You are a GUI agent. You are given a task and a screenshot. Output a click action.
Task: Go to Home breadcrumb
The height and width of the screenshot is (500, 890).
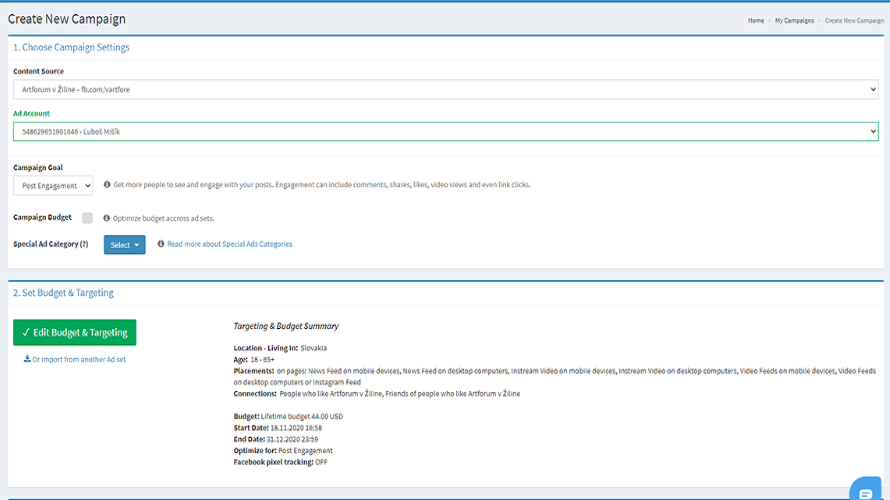coord(755,20)
